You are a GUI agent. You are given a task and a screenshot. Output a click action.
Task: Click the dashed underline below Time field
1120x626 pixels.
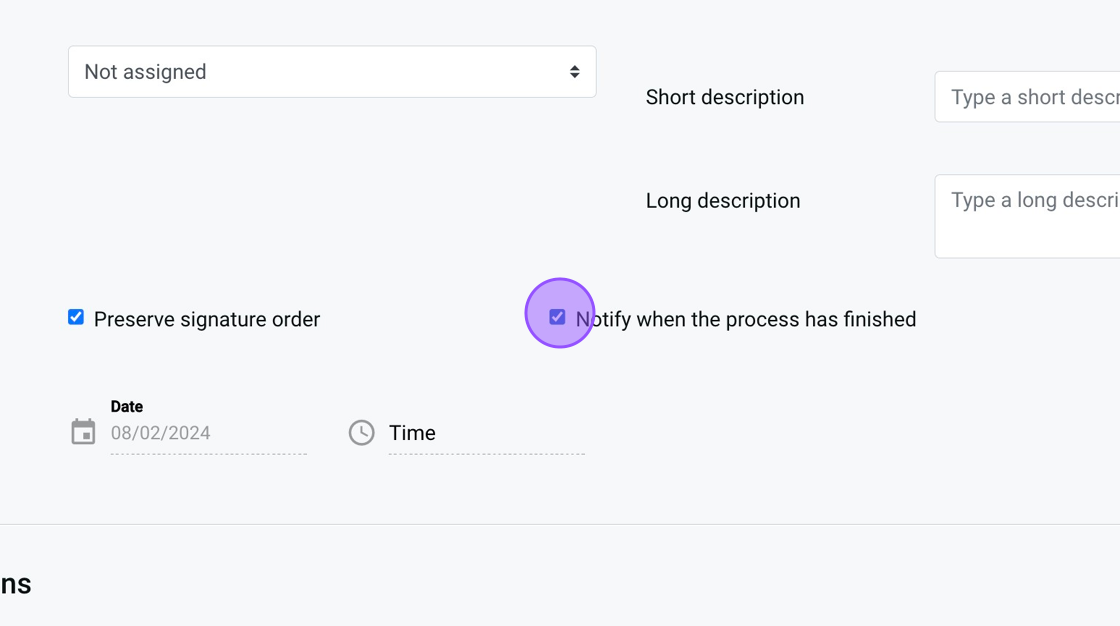point(486,454)
